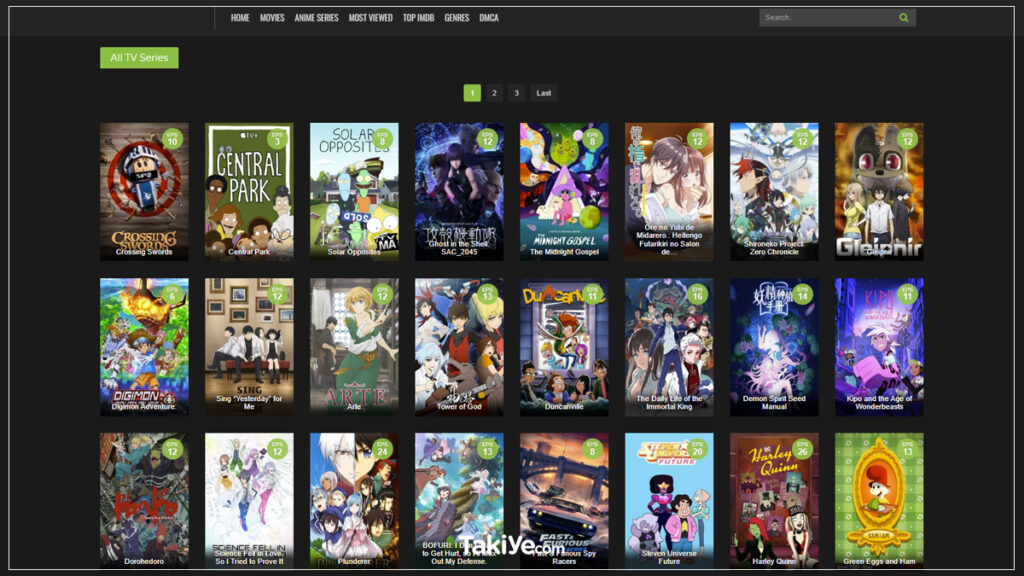Image resolution: width=1024 pixels, height=576 pixels.
Task: Open the Anime Series menu
Action: coord(316,18)
